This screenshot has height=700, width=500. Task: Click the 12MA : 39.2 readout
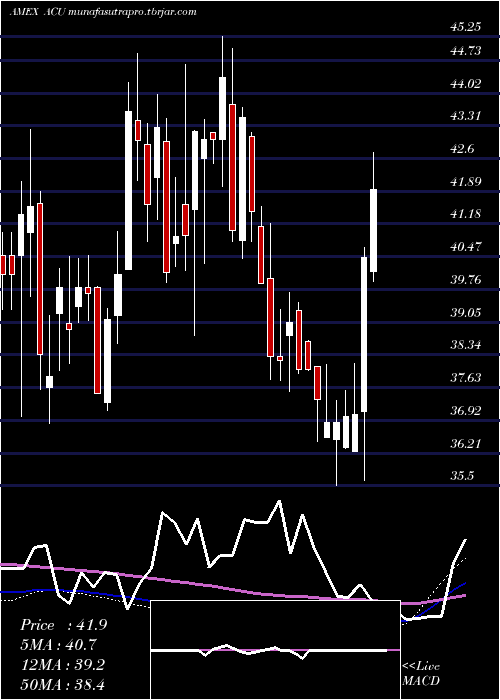click(62, 665)
